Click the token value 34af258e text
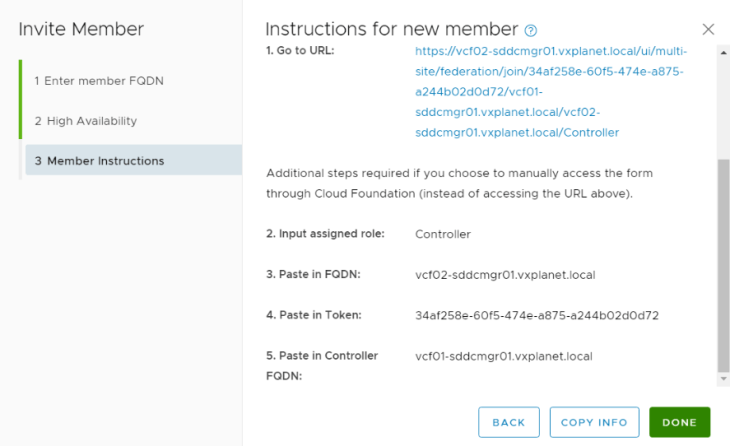This screenshot has width=730, height=446. [x=537, y=316]
